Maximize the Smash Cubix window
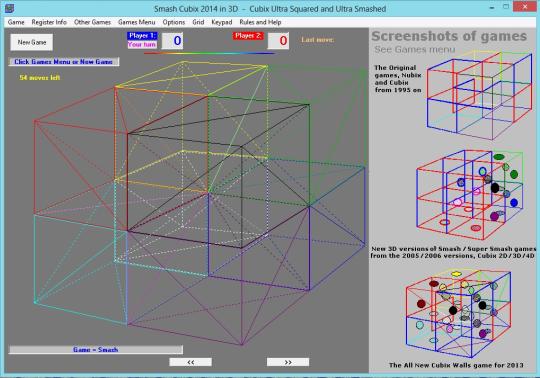 coord(506,7)
